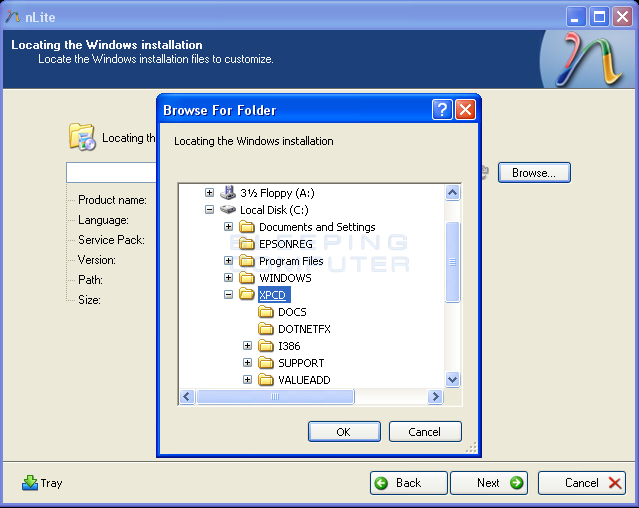Expand the VALUEADD folder node

click(247, 380)
